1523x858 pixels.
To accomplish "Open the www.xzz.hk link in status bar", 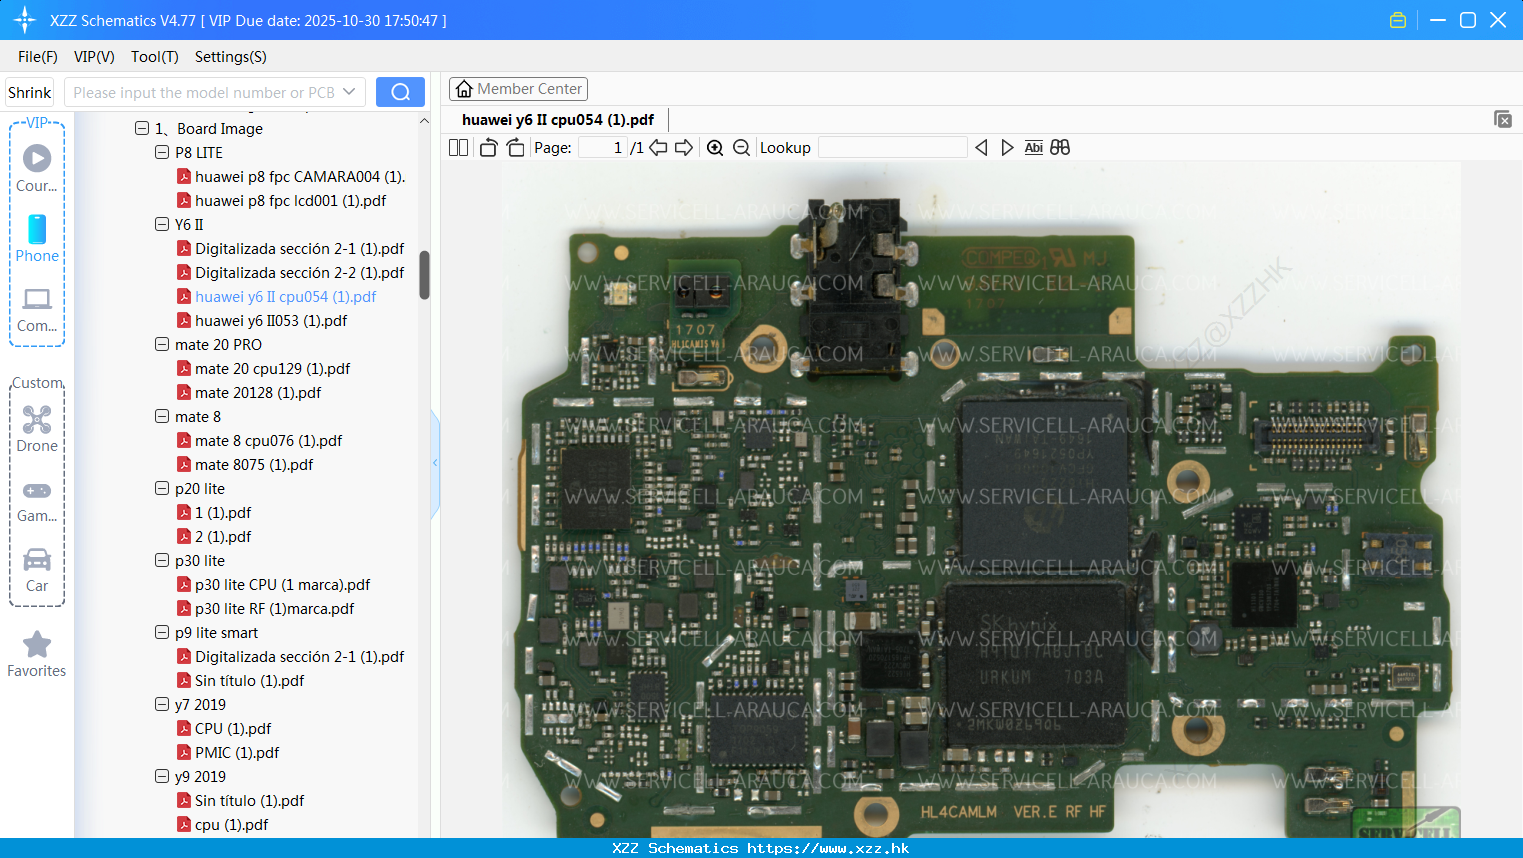I will click(828, 848).
